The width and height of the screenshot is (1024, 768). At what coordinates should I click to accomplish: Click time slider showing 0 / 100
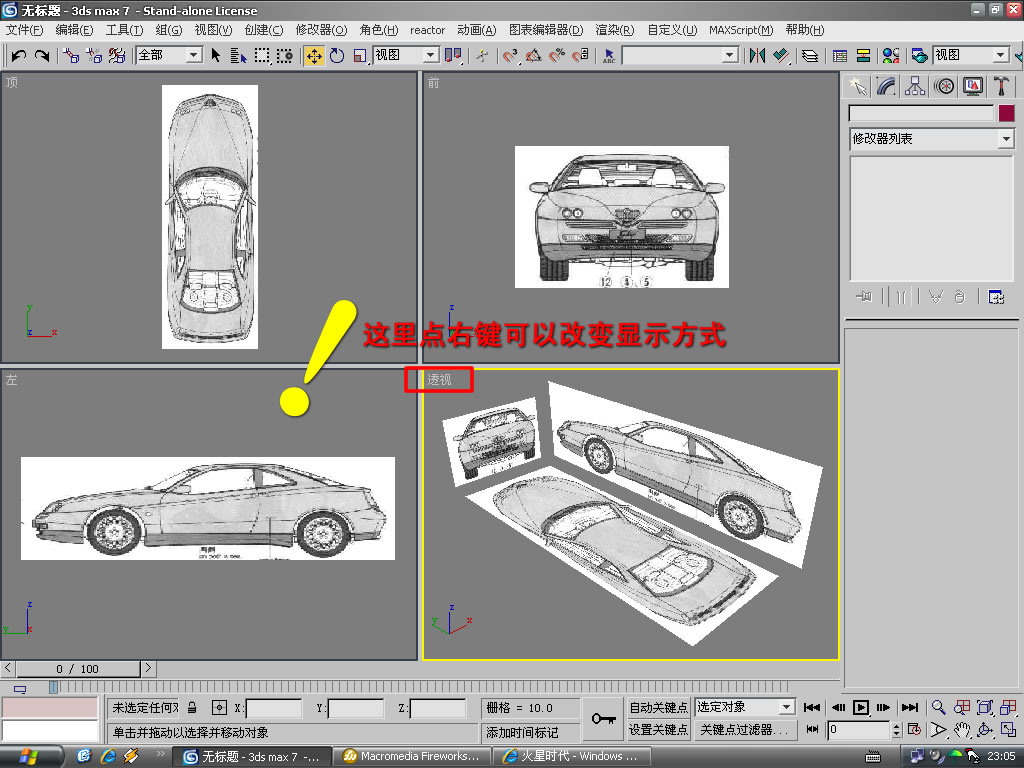pyautogui.click(x=78, y=669)
